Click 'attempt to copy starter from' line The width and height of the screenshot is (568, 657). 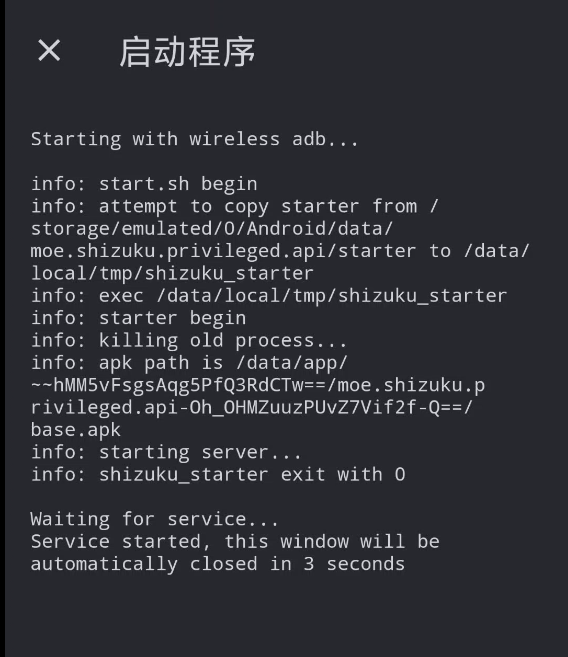click(234, 207)
